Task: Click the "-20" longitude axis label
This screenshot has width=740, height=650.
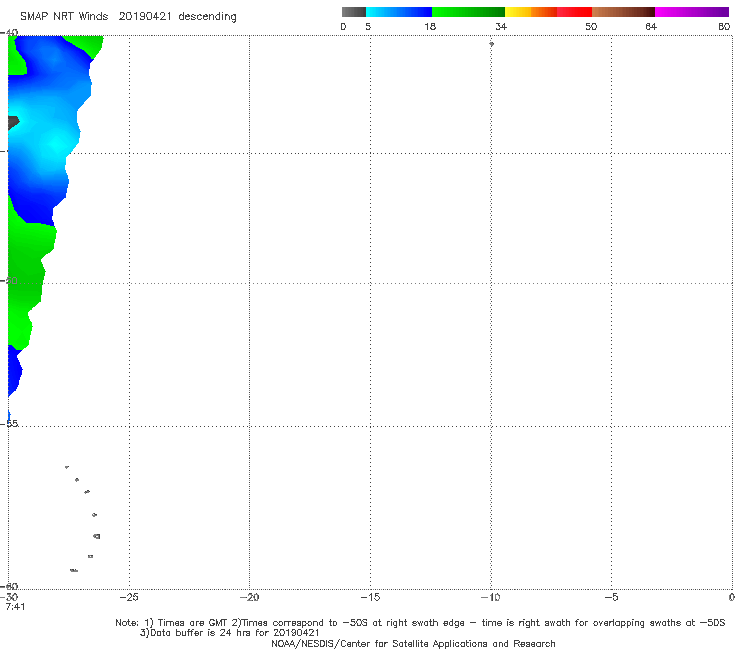Action: tap(249, 597)
